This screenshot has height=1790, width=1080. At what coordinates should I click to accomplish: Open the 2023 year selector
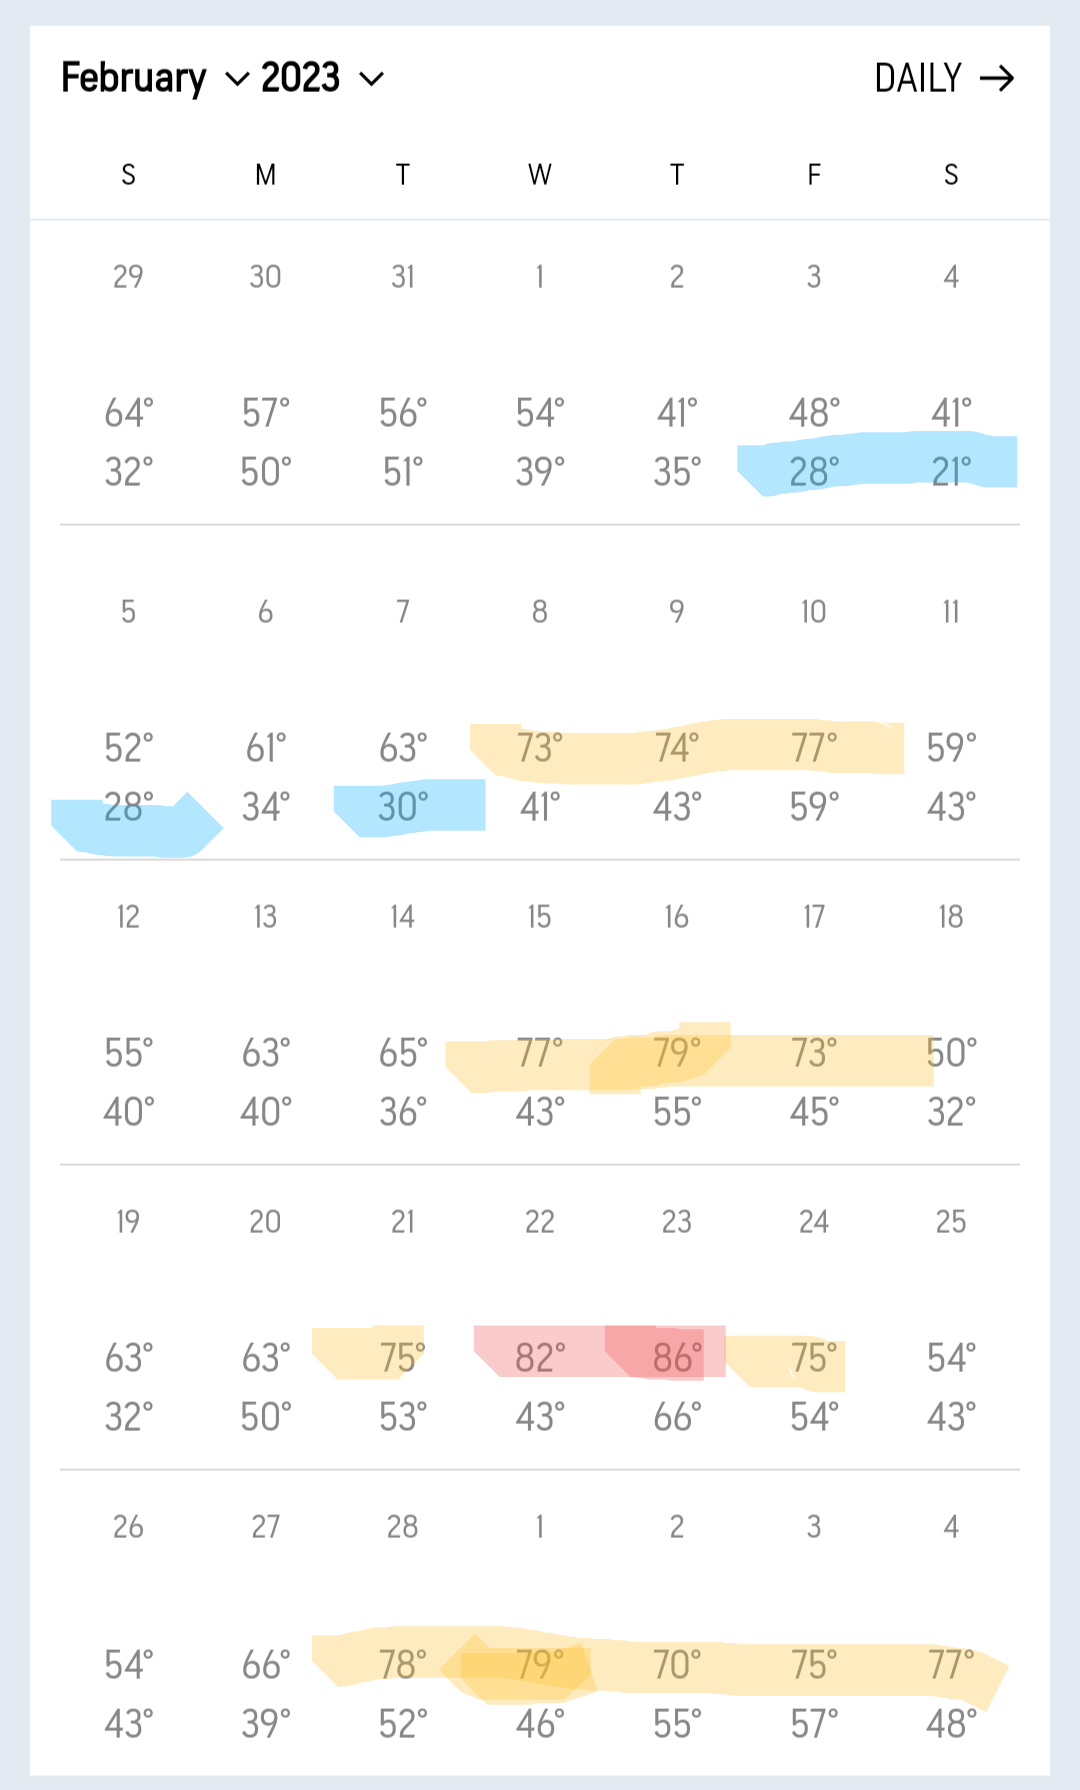click(300, 78)
